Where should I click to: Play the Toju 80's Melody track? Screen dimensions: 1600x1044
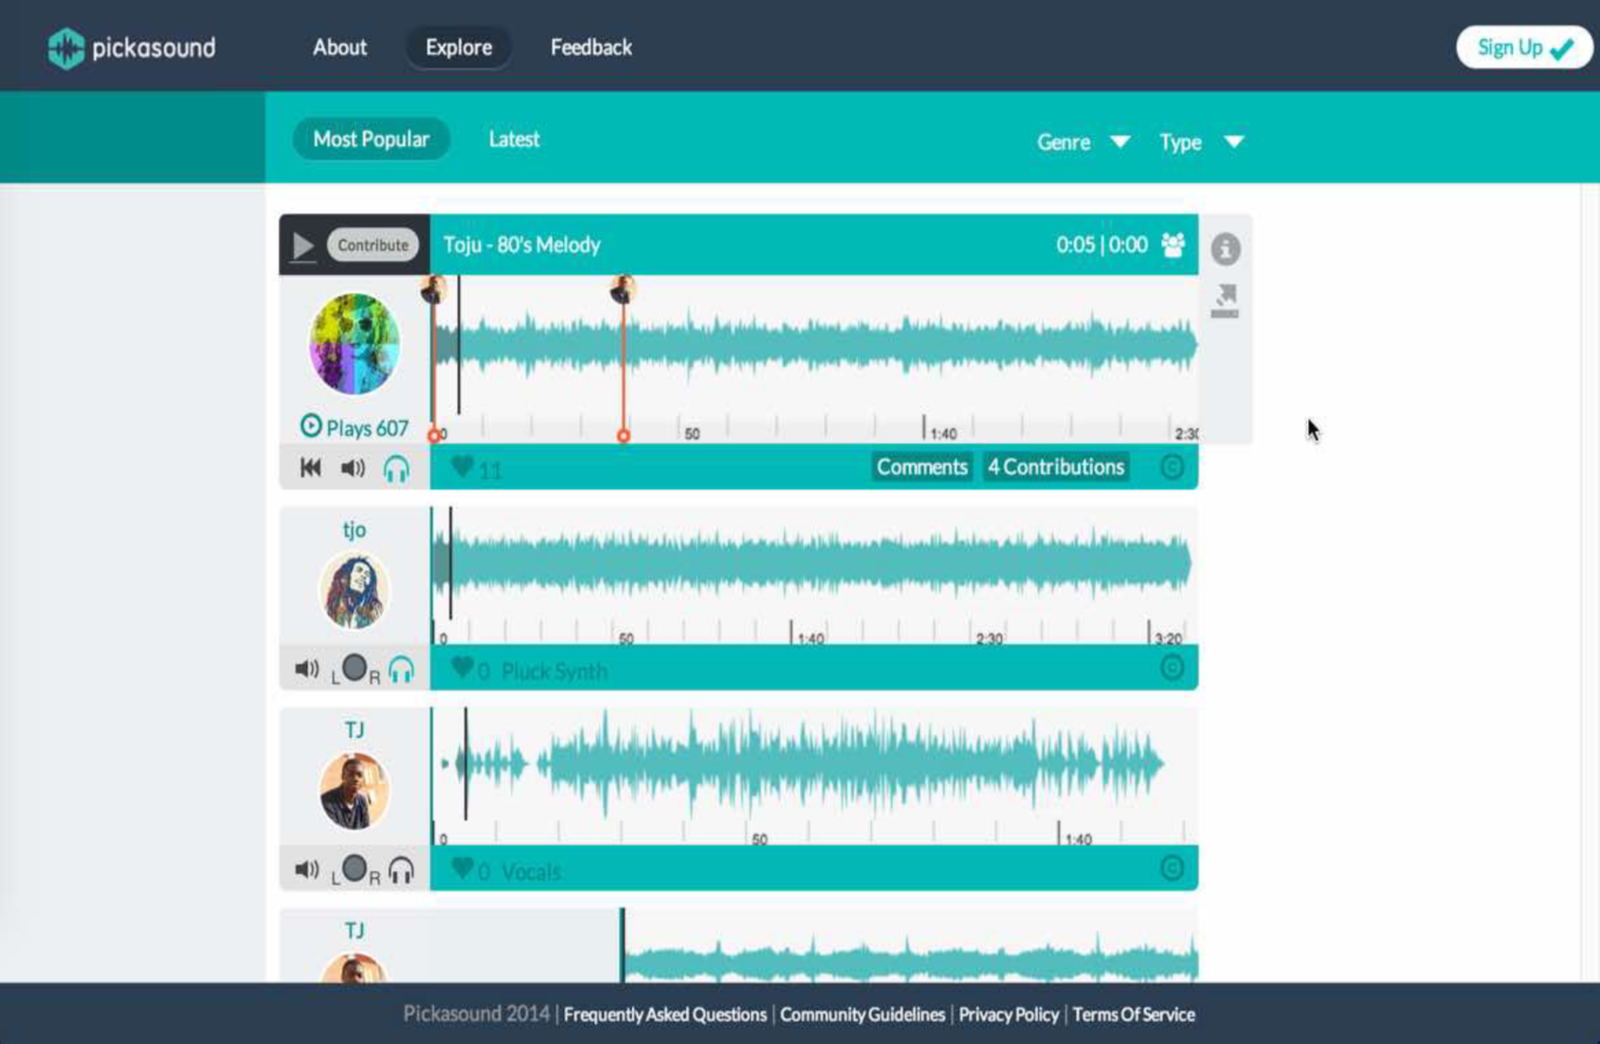tap(303, 246)
